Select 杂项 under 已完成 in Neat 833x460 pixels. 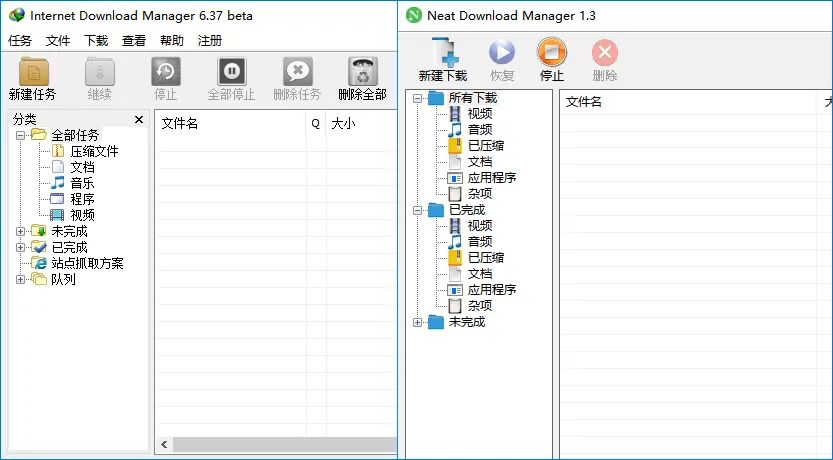480,305
